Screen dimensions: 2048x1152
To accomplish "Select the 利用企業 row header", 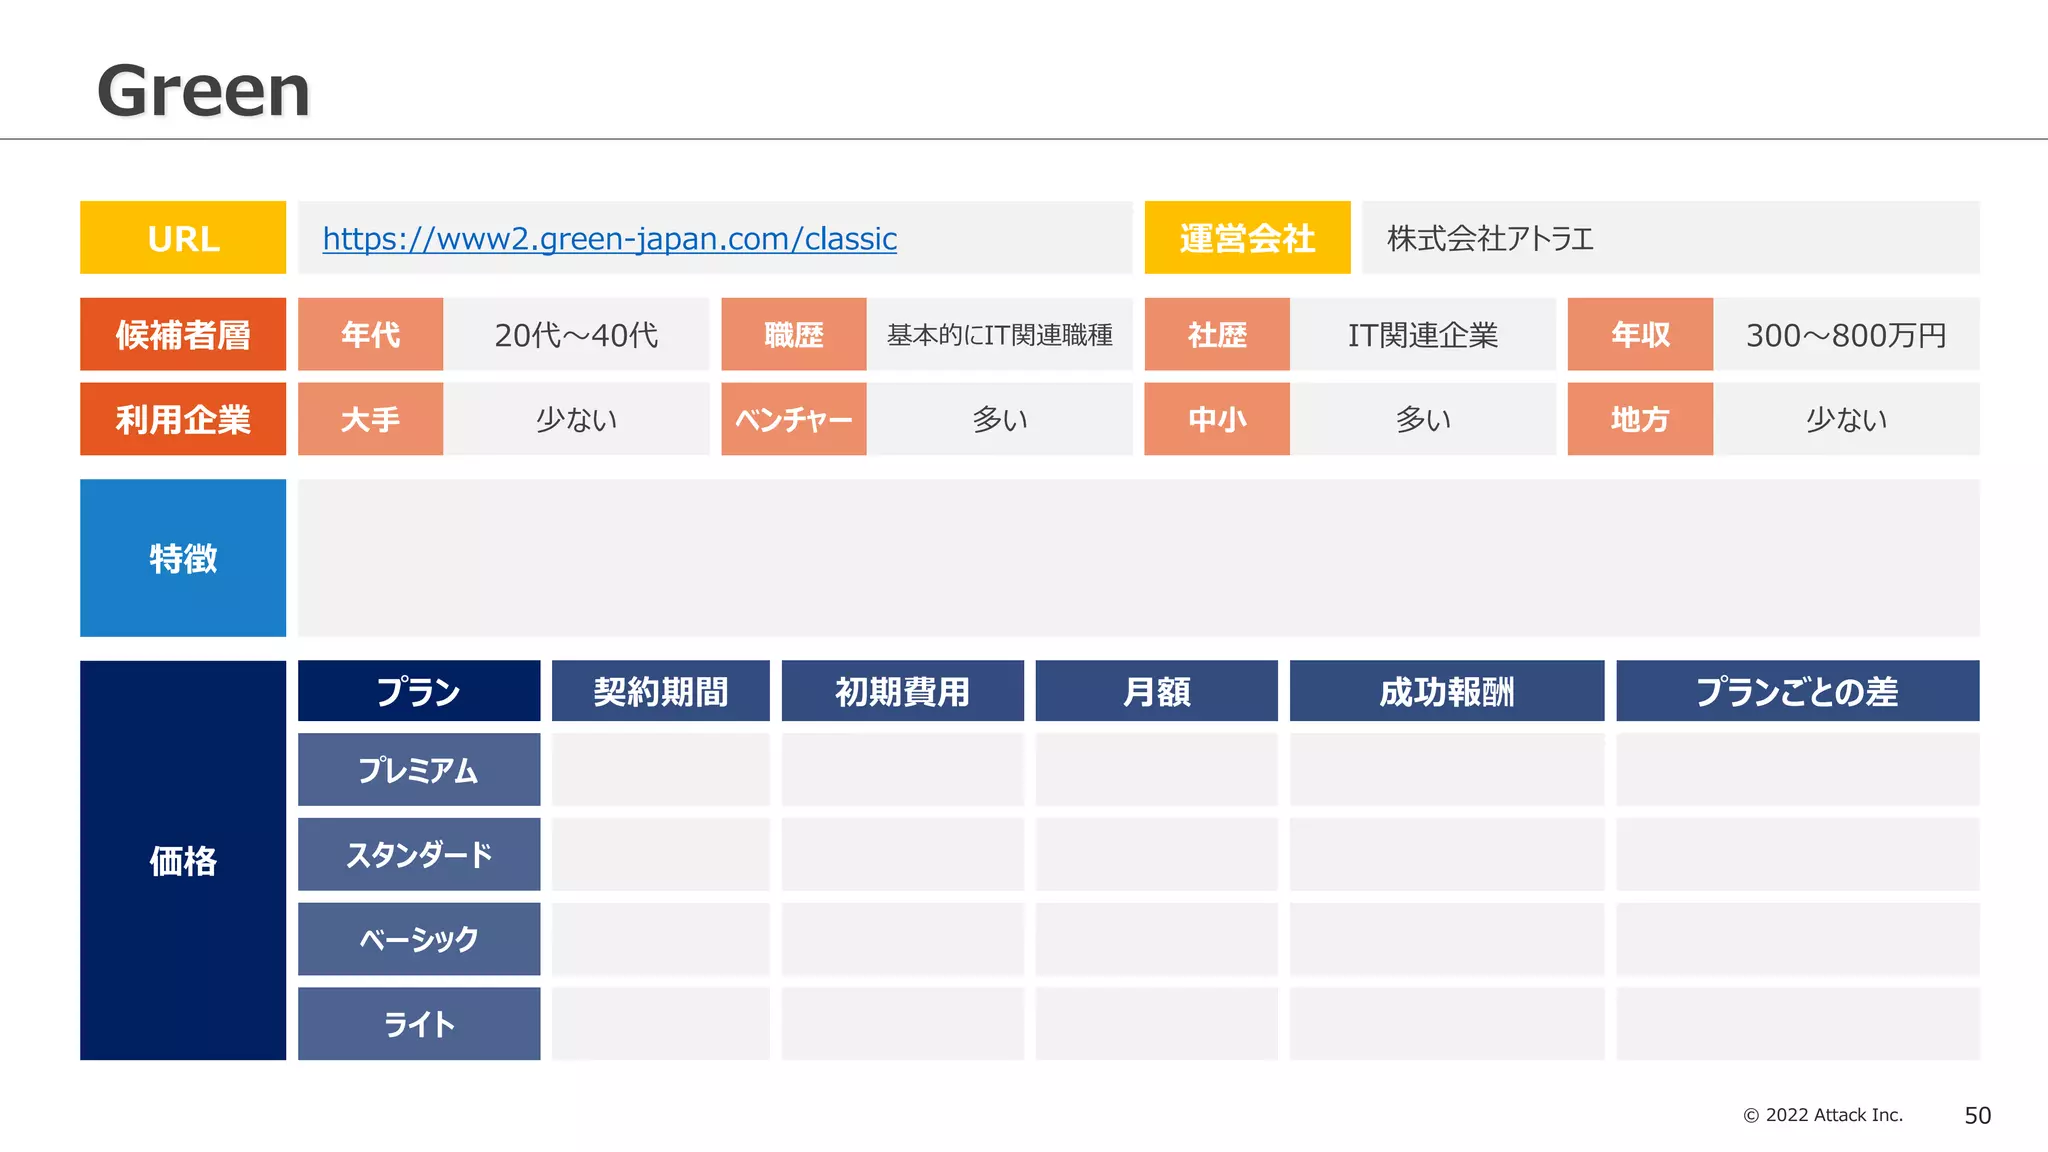I will [x=183, y=419].
